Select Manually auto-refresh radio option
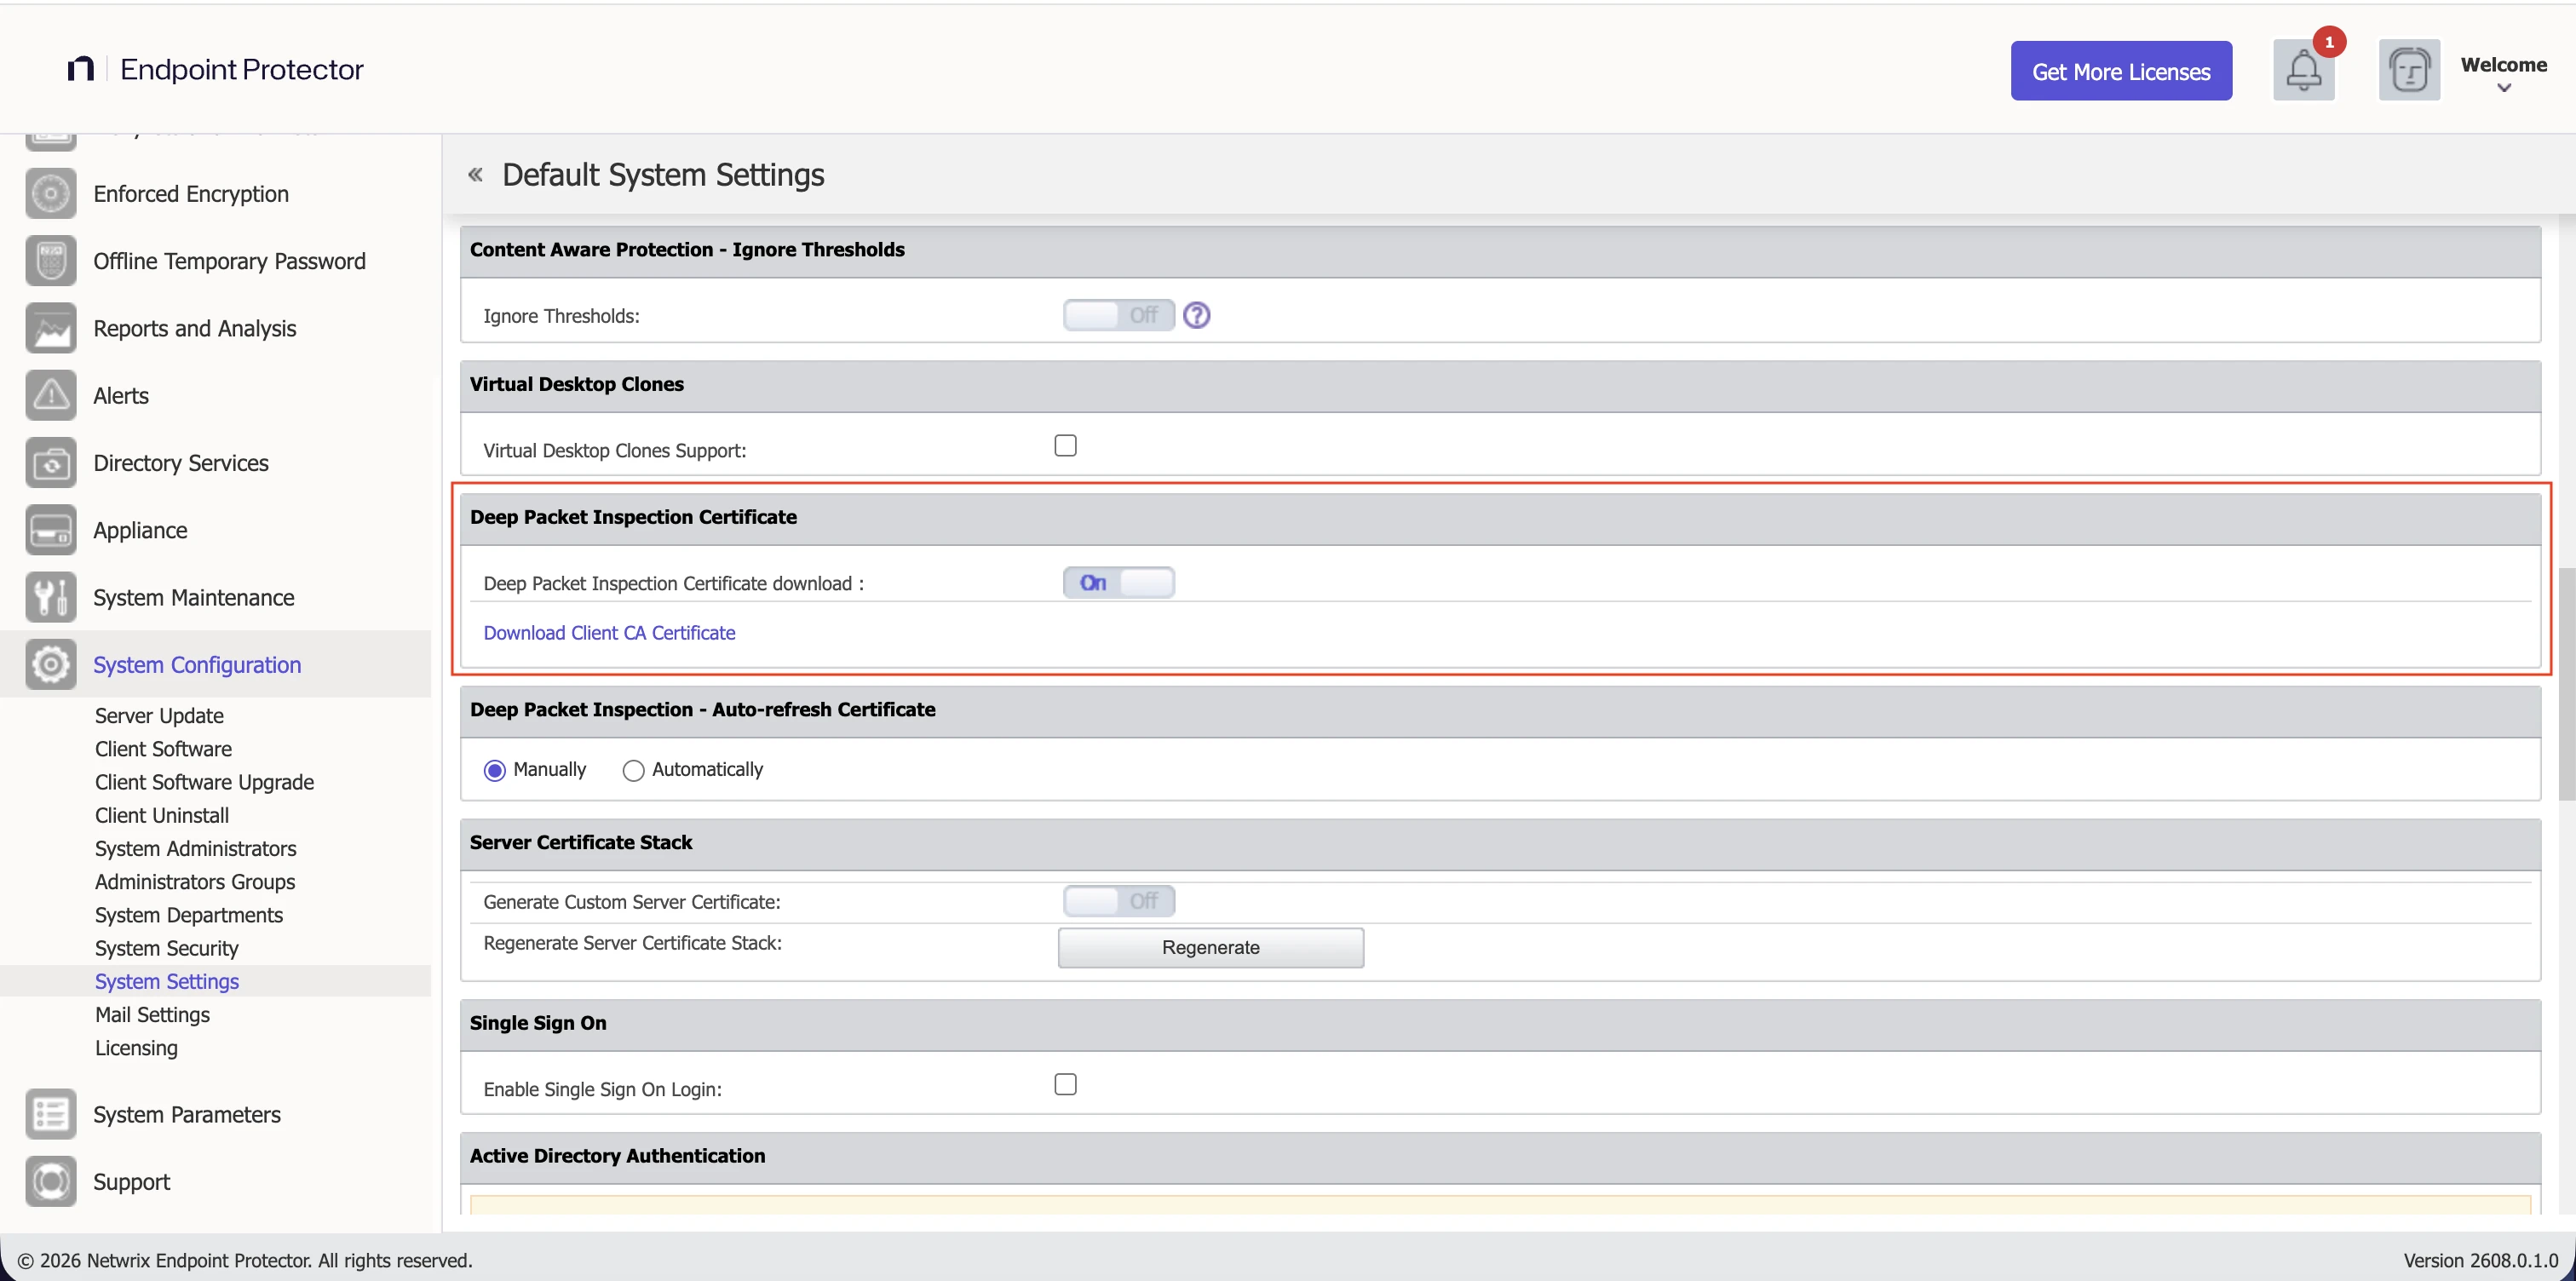 pyautogui.click(x=494, y=770)
